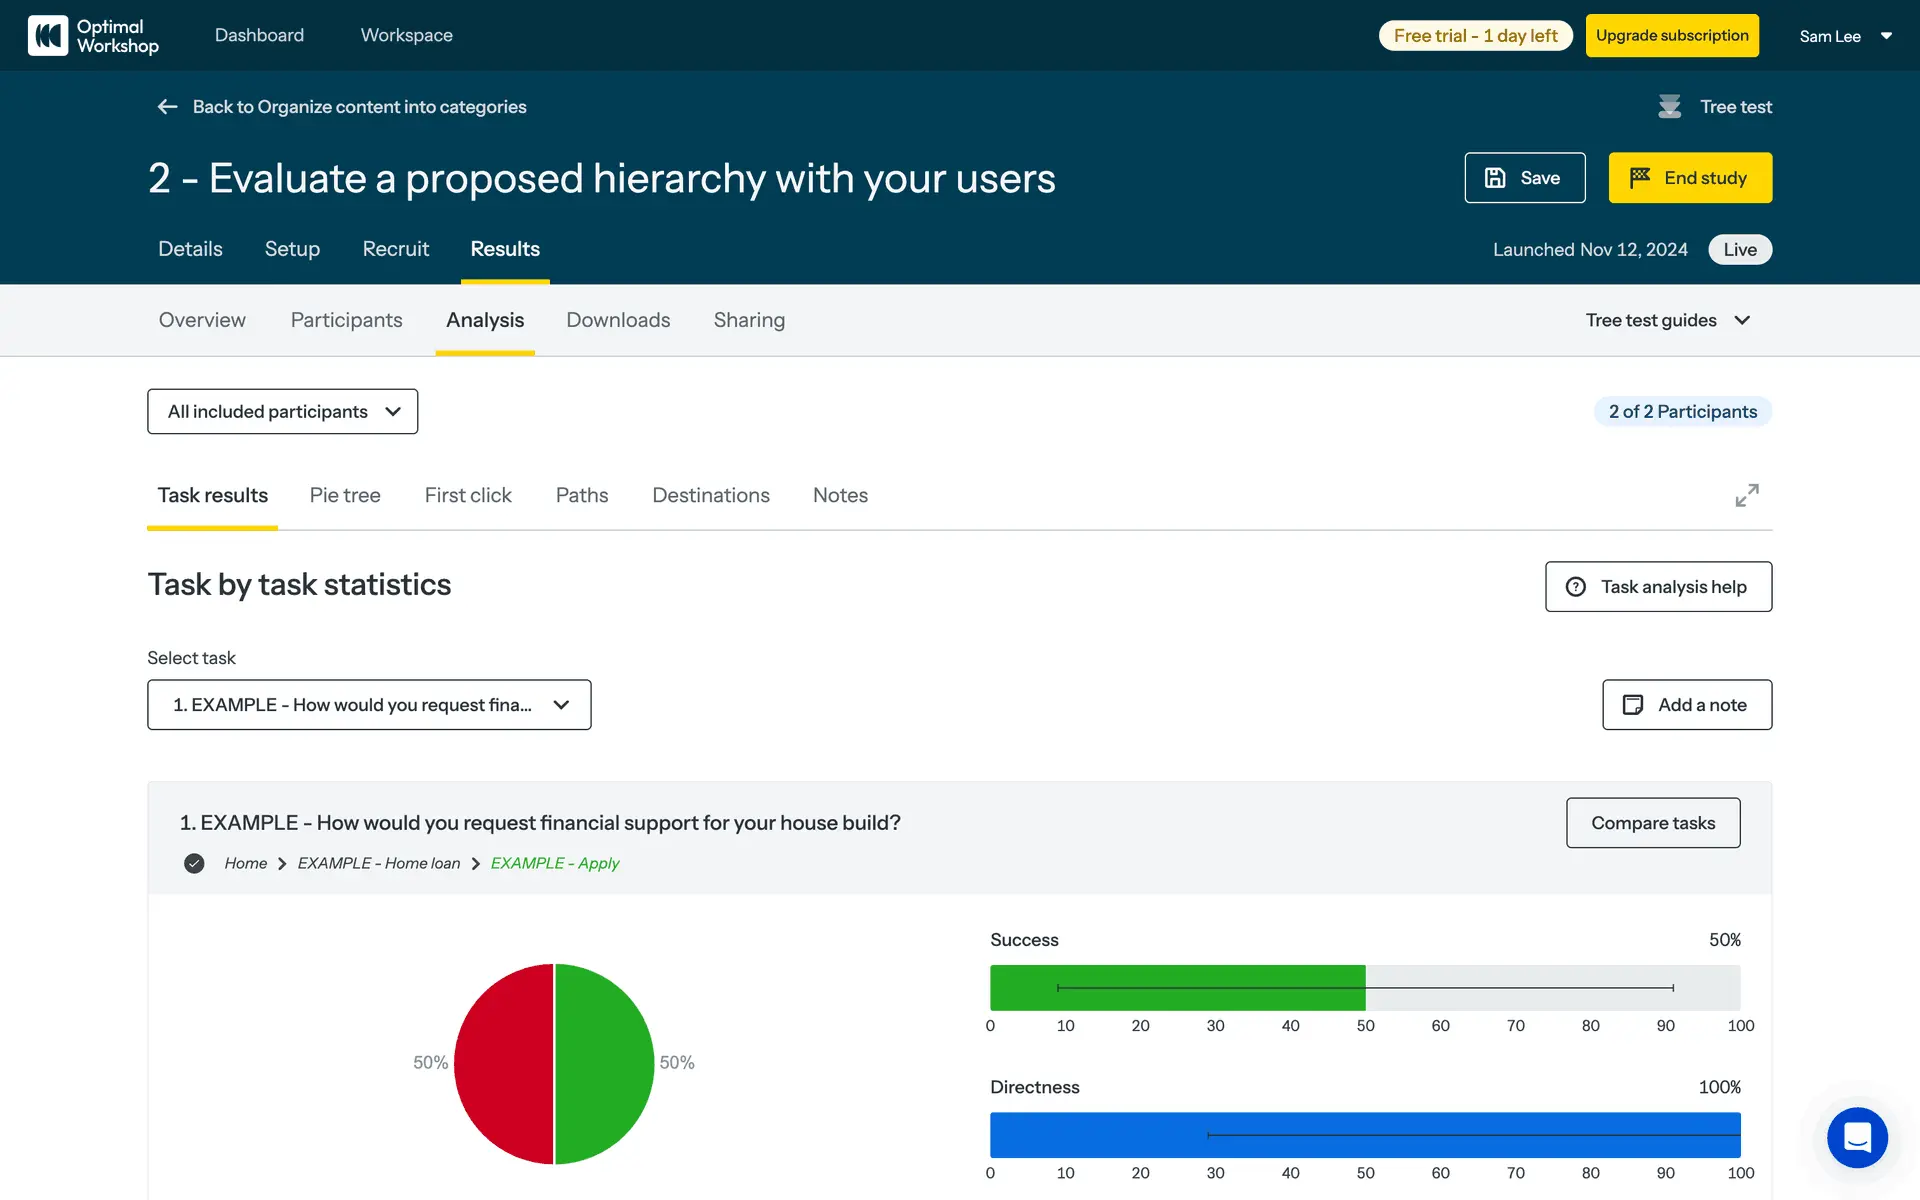Click End study button
Image resolution: width=1920 pixels, height=1200 pixels.
[x=1689, y=178]
